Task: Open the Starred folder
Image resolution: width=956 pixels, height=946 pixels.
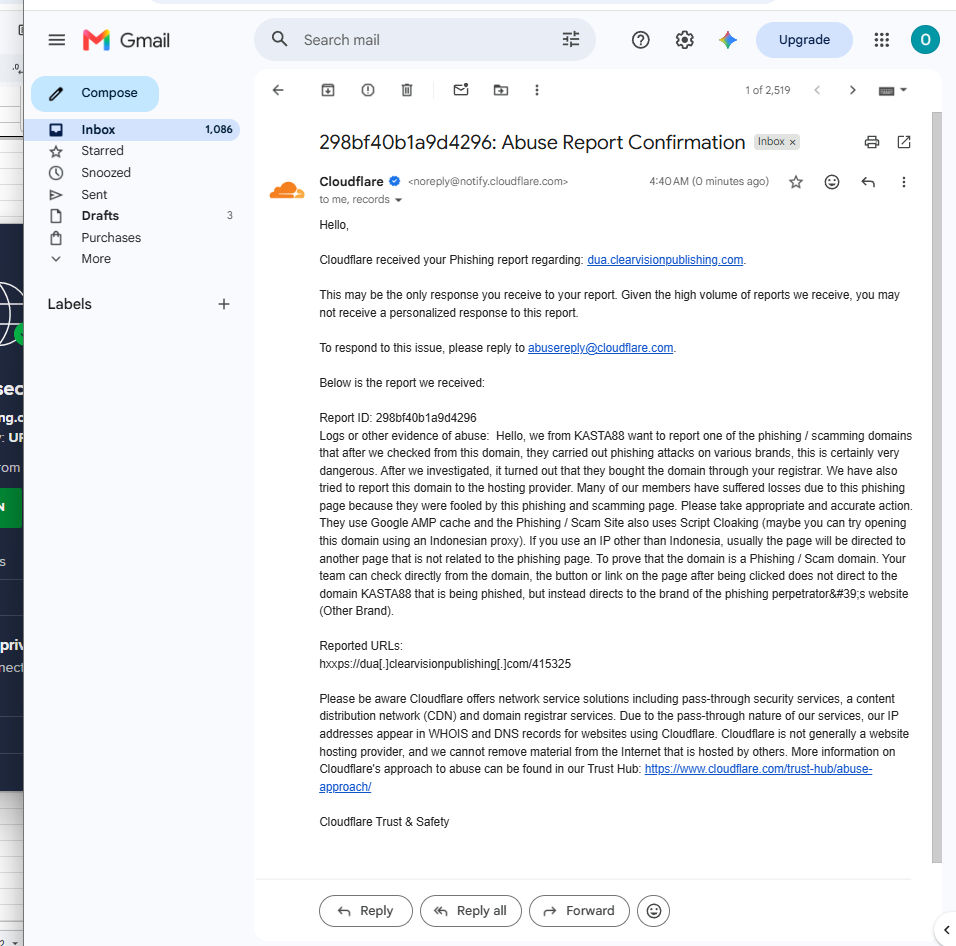Action: 132,151
